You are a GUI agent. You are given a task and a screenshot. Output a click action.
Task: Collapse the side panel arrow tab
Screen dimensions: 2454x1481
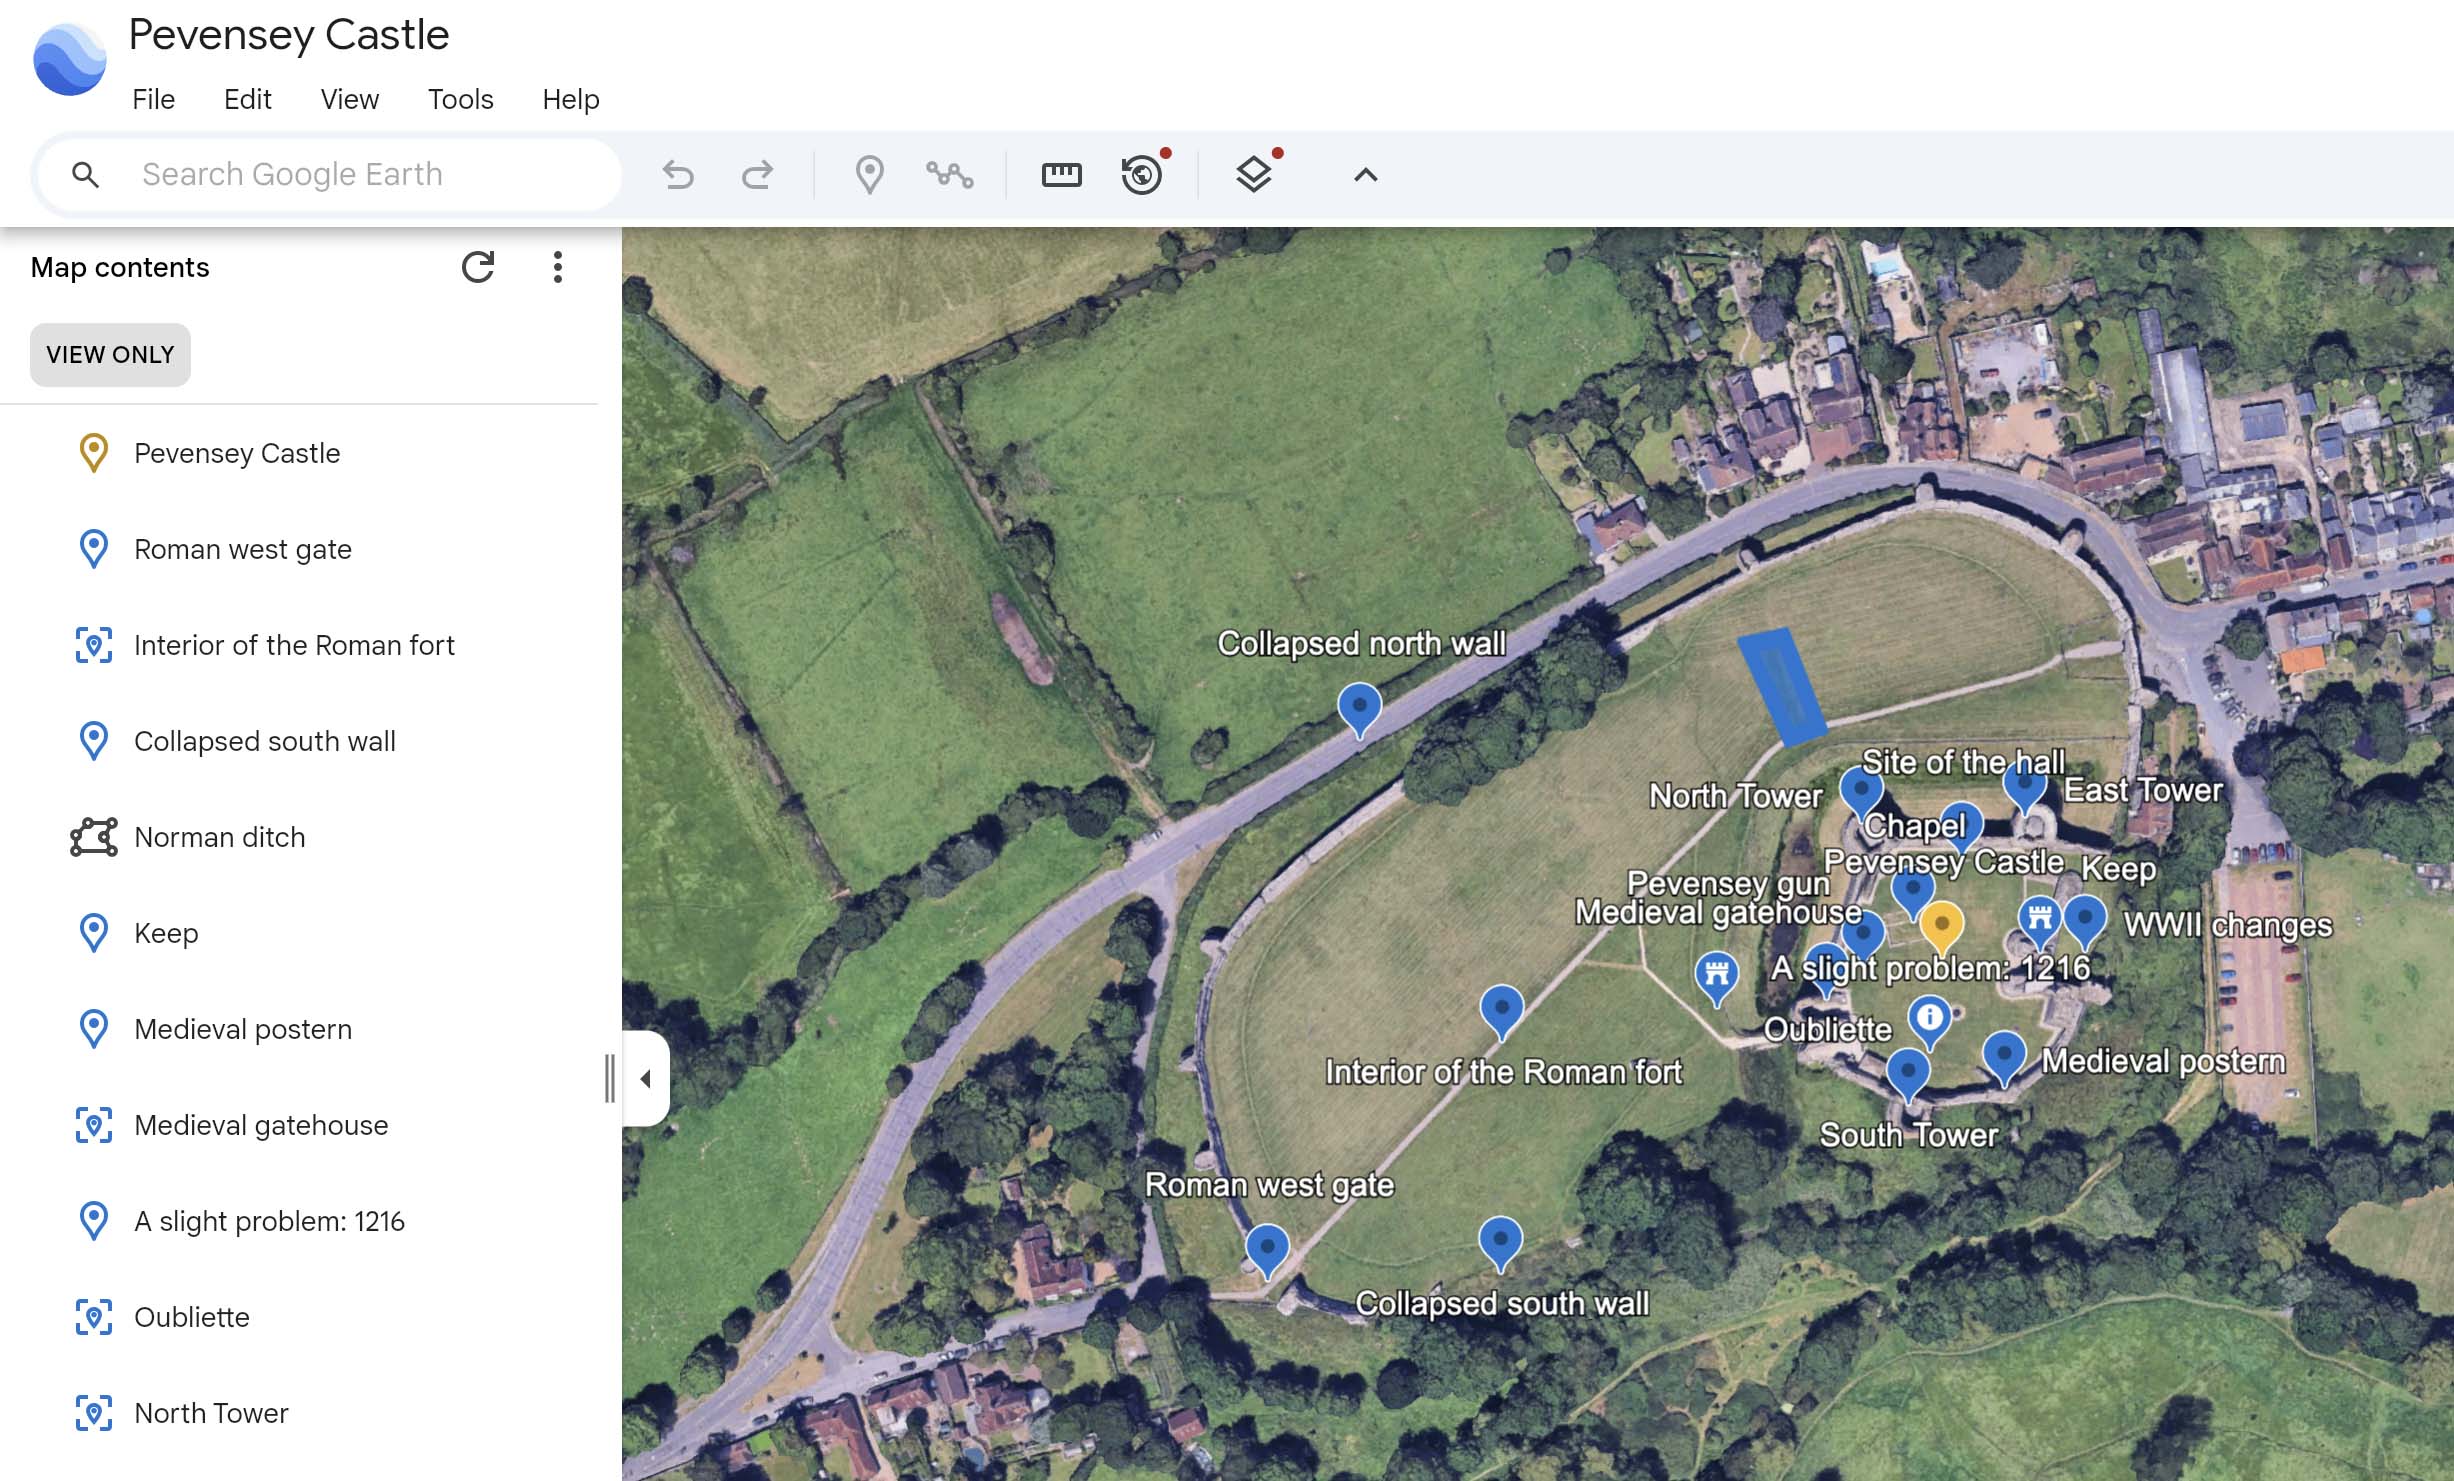646,1078
